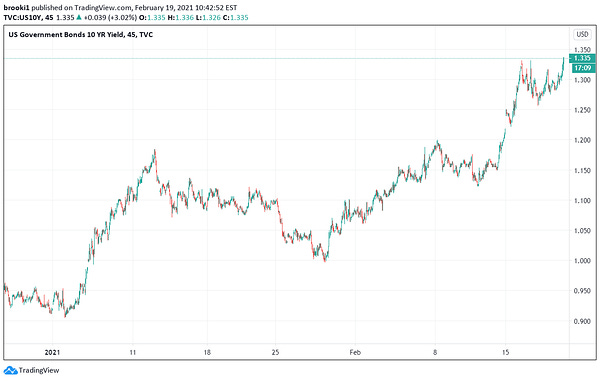600x381 pixels.
Task: Click the 1.300 price axis label
Action: pyautogui.click(x=582, y=80)
